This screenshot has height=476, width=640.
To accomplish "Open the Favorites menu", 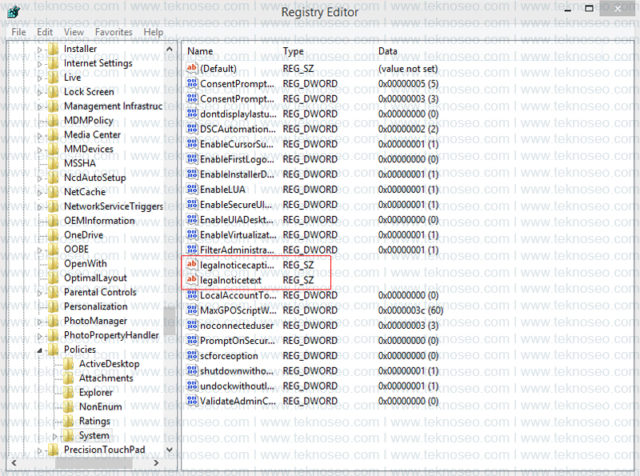I will point(113,32).
